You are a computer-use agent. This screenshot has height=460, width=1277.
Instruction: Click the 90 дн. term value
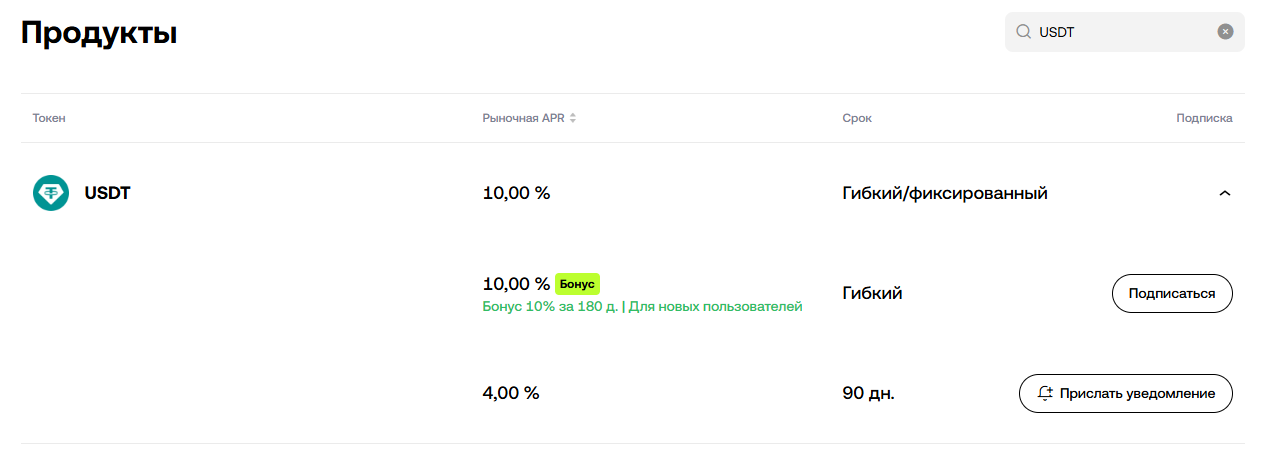point(868,393)
